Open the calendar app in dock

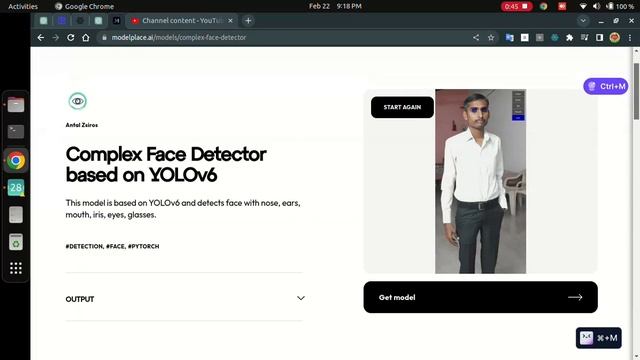(x=16, y=187)
